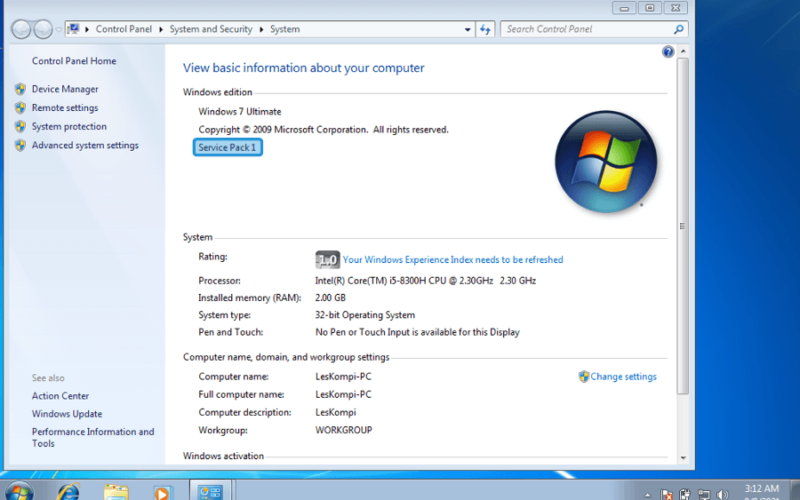
Task: Click the WORKGROUP value text
Action: coord(343,430)
